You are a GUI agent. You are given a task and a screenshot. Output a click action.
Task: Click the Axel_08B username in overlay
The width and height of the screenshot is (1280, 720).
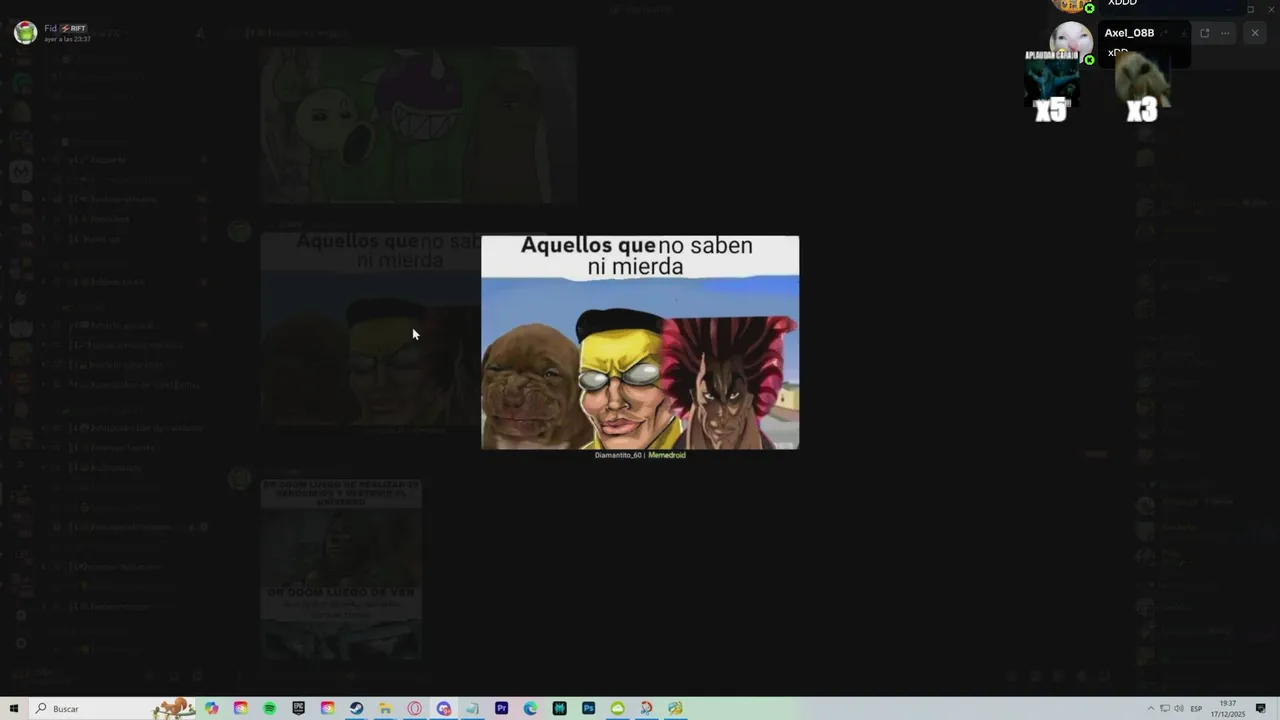tap(1129, 33)
